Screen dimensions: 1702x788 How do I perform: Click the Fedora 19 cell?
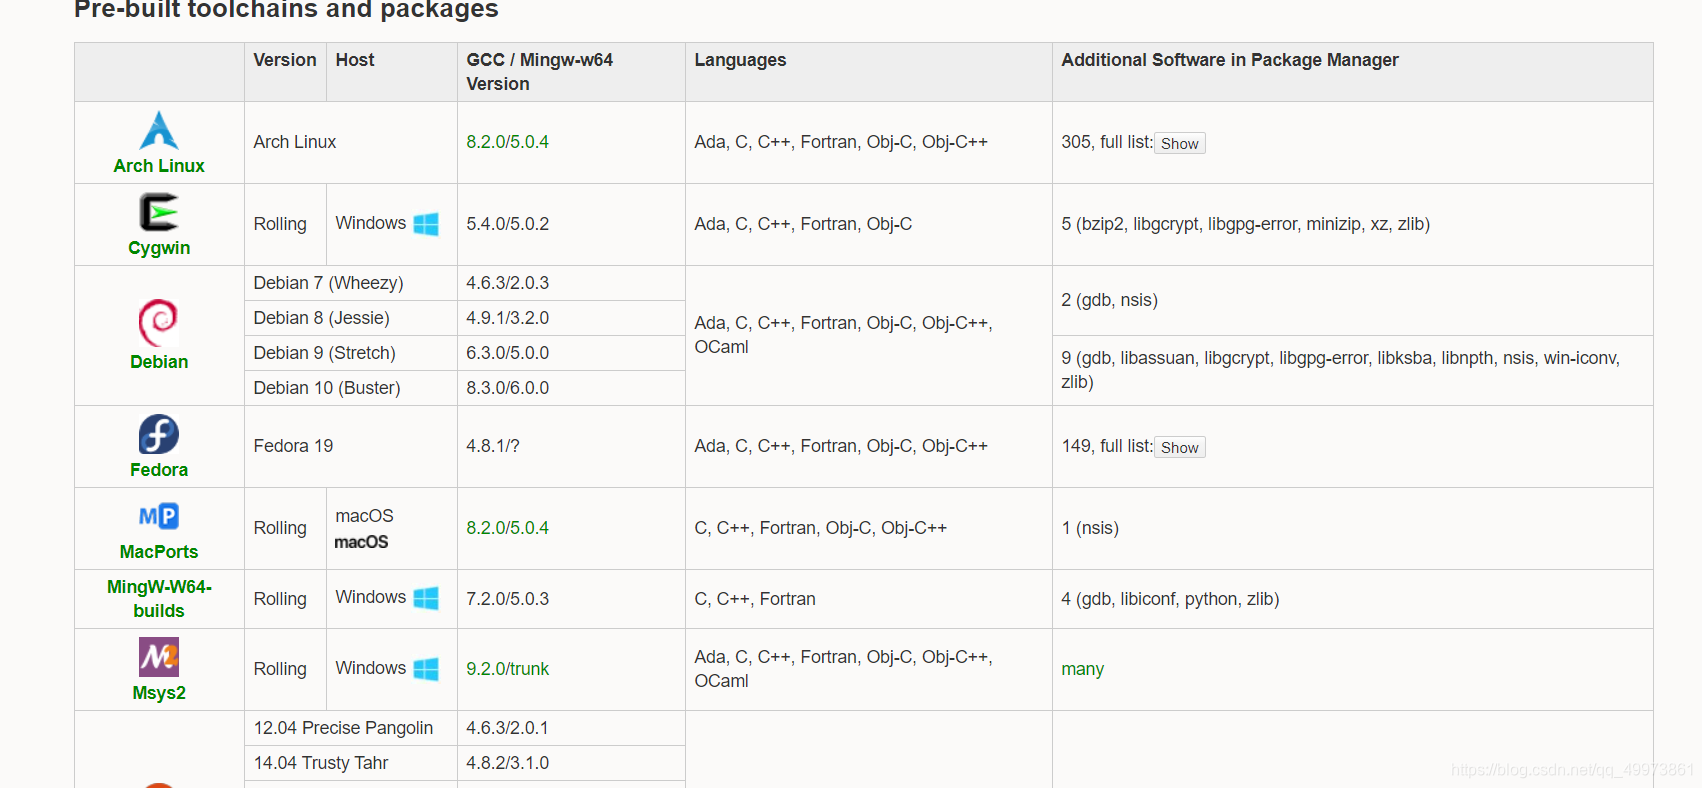click(x=351, y=446)
